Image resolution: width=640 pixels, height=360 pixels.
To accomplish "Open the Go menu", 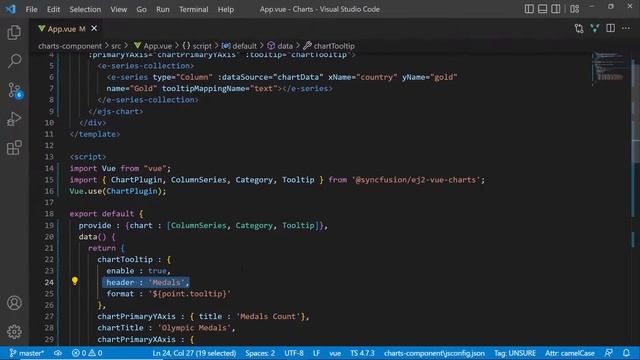I will [x=141, y=9].
